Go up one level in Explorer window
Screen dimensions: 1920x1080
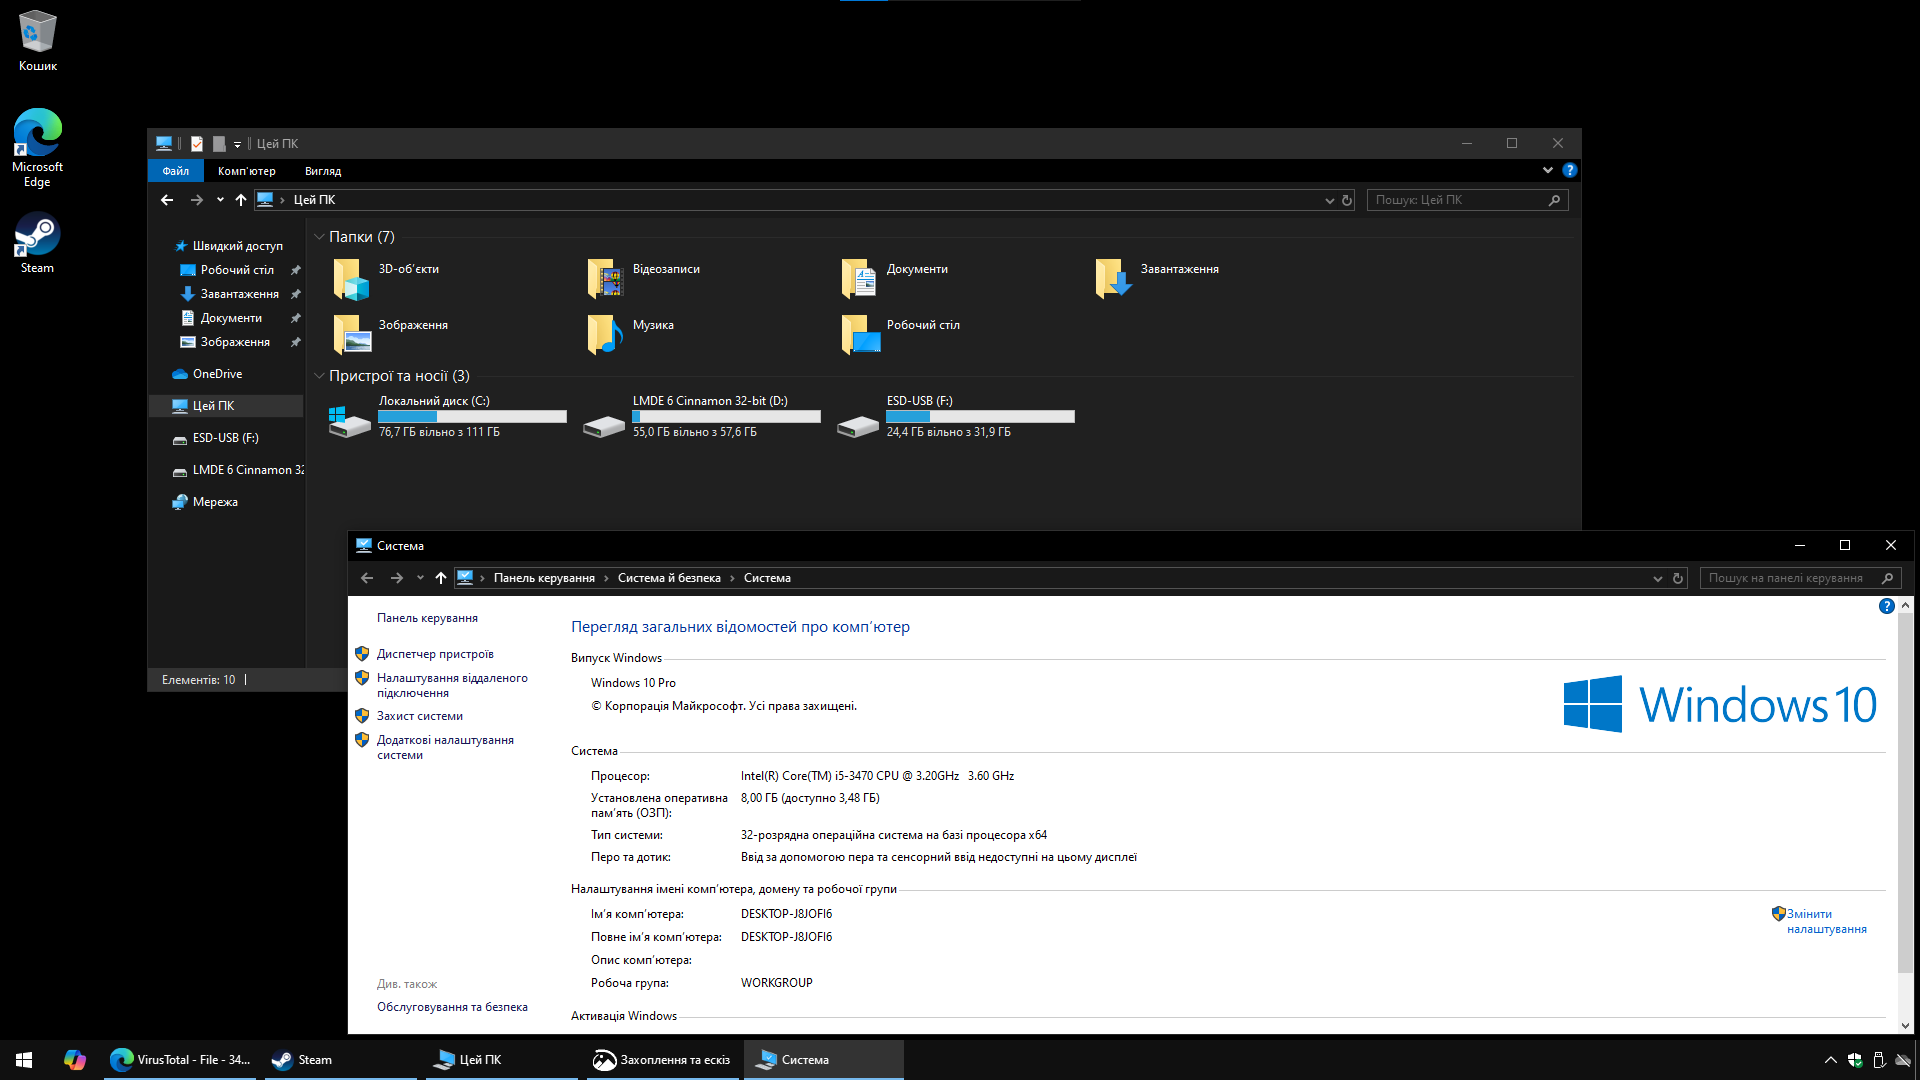pos(241,200)
